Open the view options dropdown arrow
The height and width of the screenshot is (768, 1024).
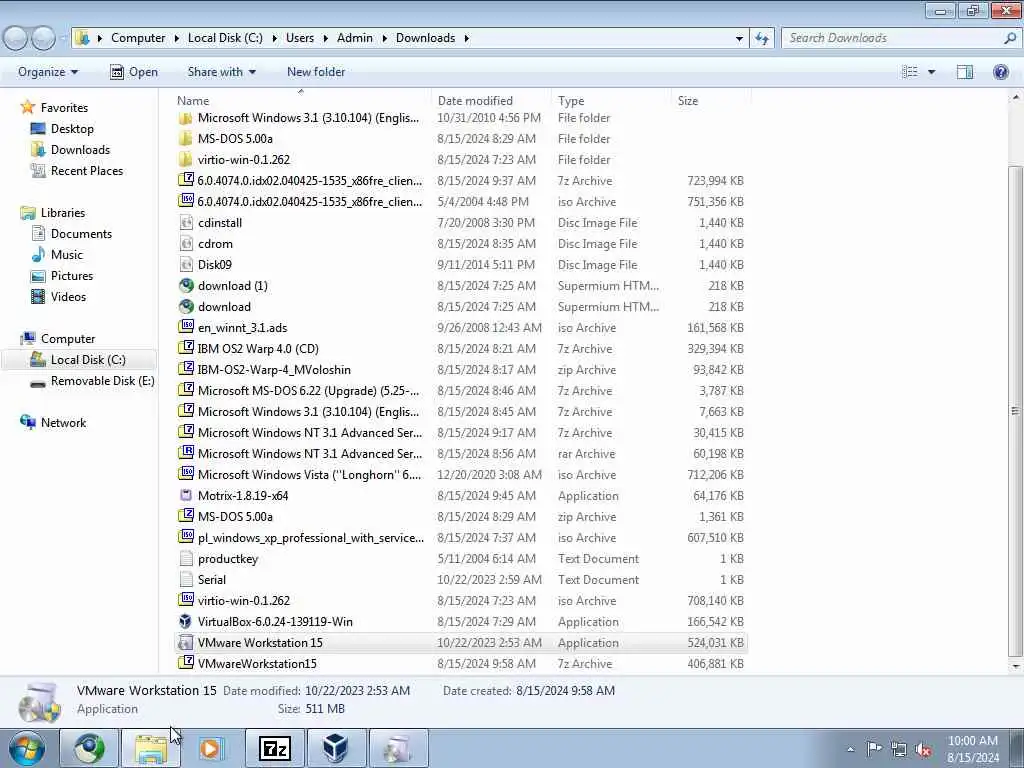click(931, 72)
